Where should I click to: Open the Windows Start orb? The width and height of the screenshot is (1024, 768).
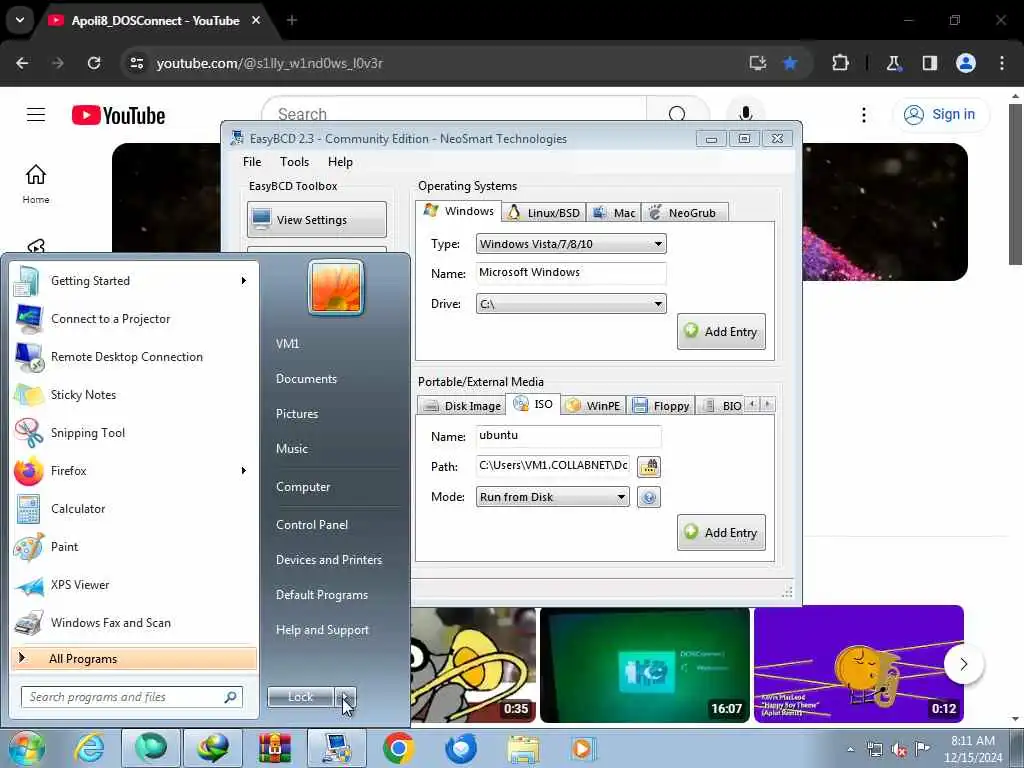pos(25,748)
